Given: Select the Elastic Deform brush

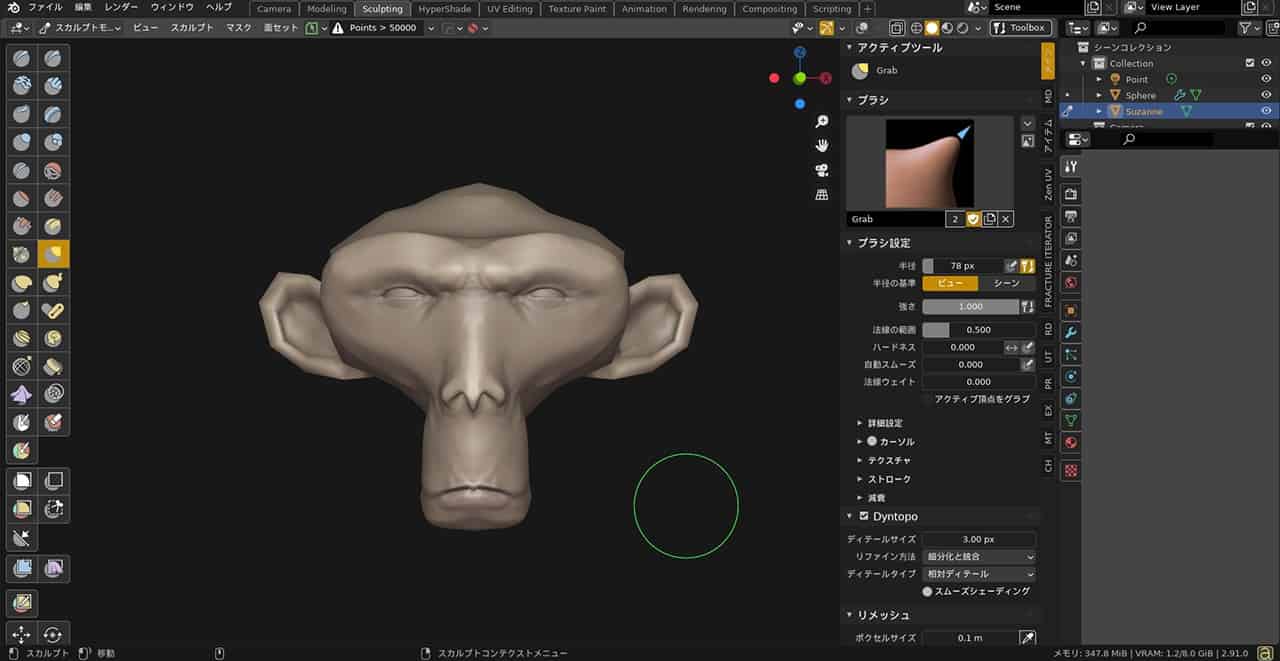Looking at the screenshot, I should pos(22,282).
